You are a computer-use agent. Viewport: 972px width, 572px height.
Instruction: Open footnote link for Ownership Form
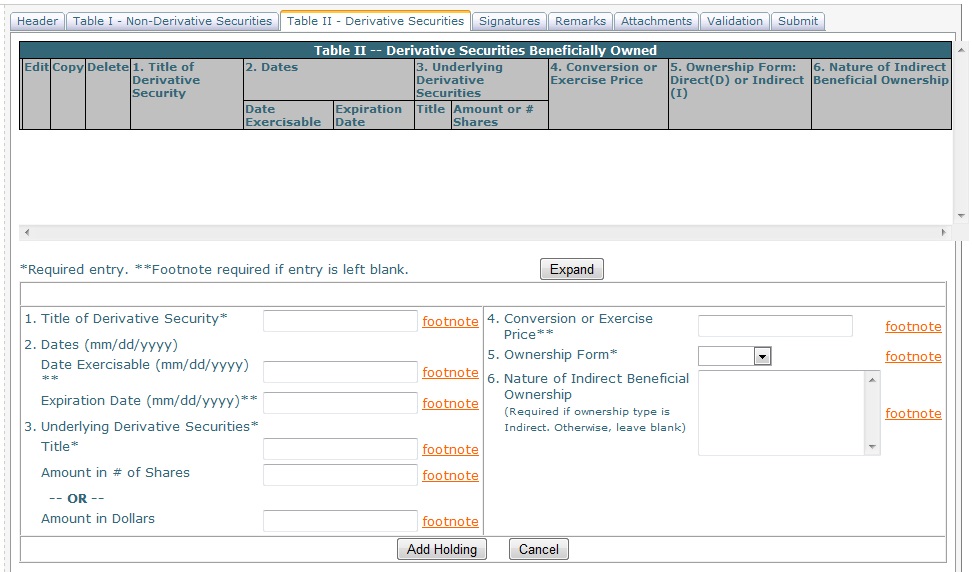(912, 357)
